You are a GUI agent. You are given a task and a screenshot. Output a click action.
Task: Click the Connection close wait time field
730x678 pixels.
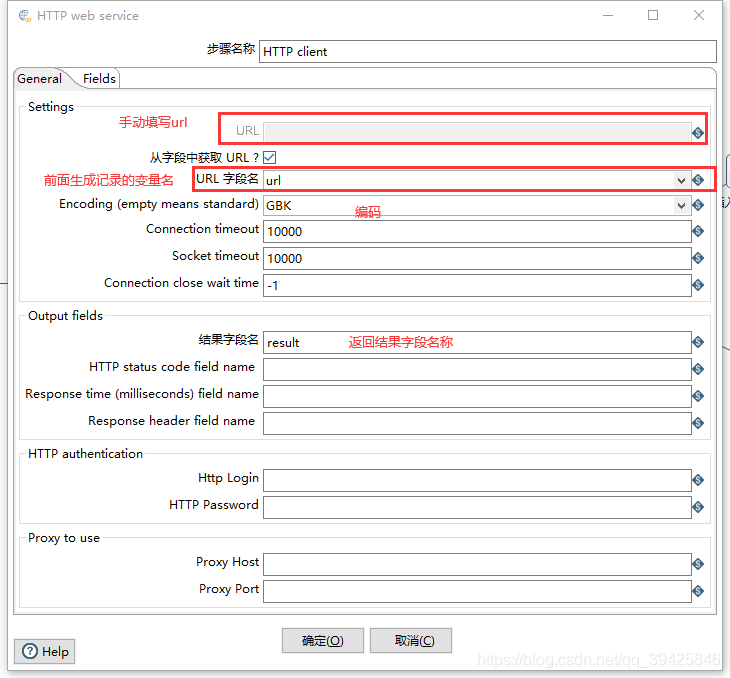pyautogui.click(x=477, y=285)
